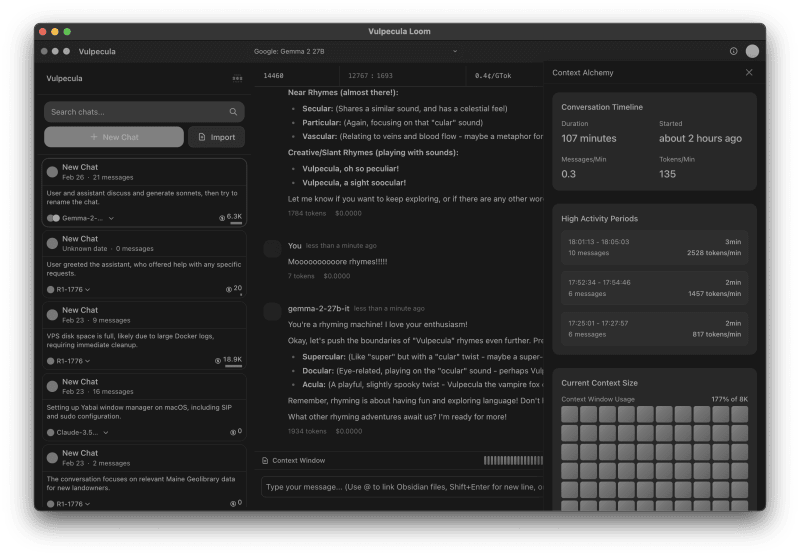Expand R1-1776 selector in the greeting chat
The image size is (800, 556).
(x=88, y=290)
